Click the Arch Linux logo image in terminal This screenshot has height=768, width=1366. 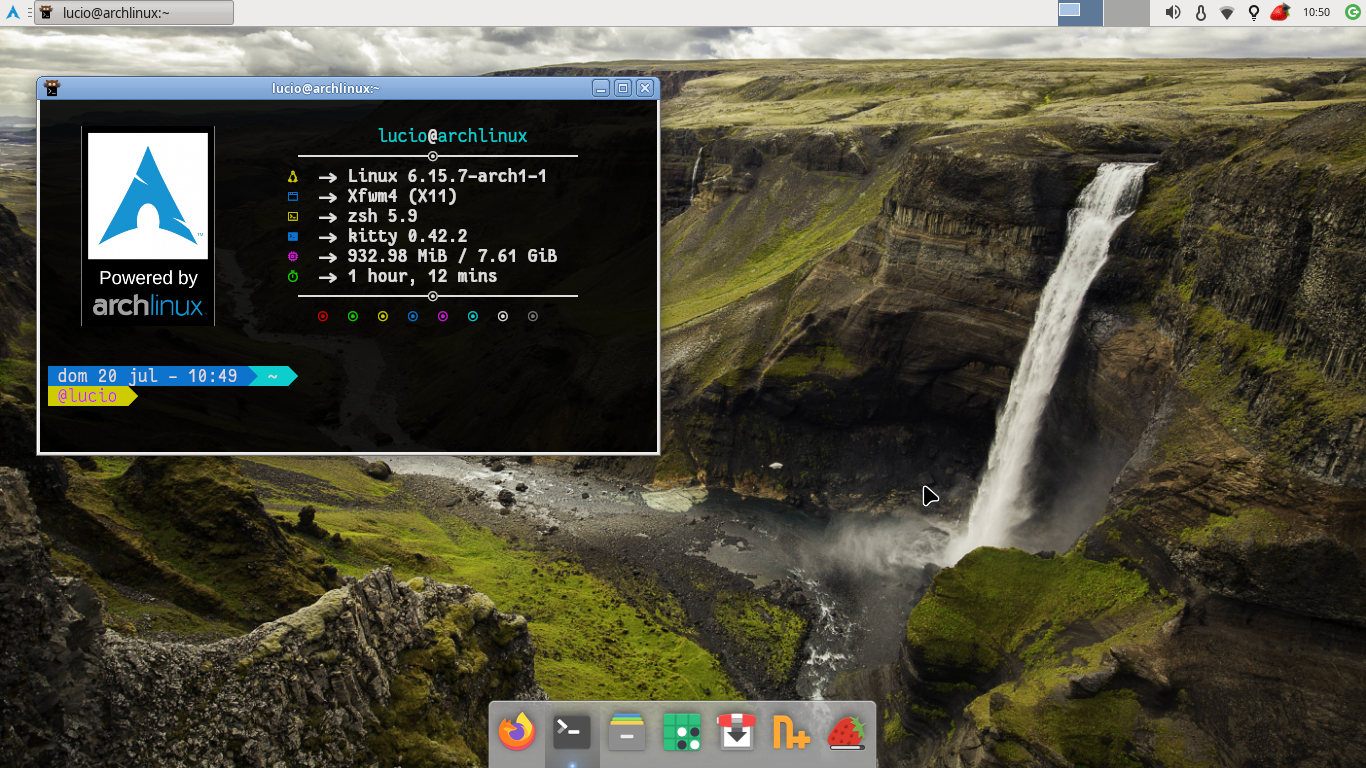pos(148,196)
